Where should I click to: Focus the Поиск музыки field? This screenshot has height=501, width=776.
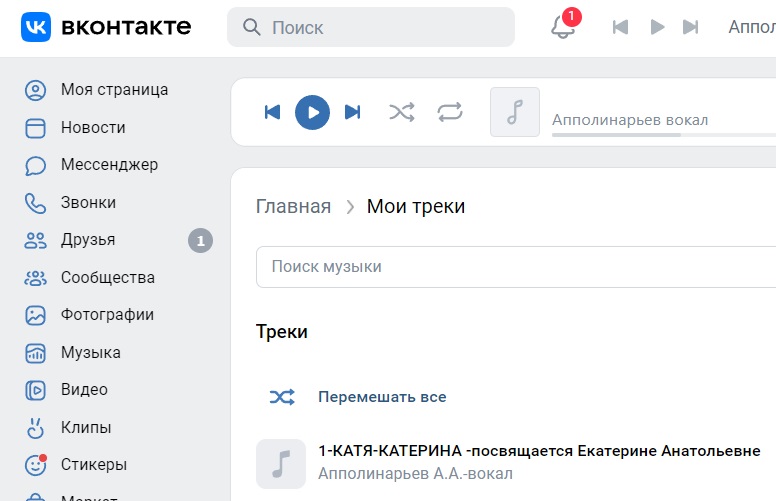[x=516, y=267]
